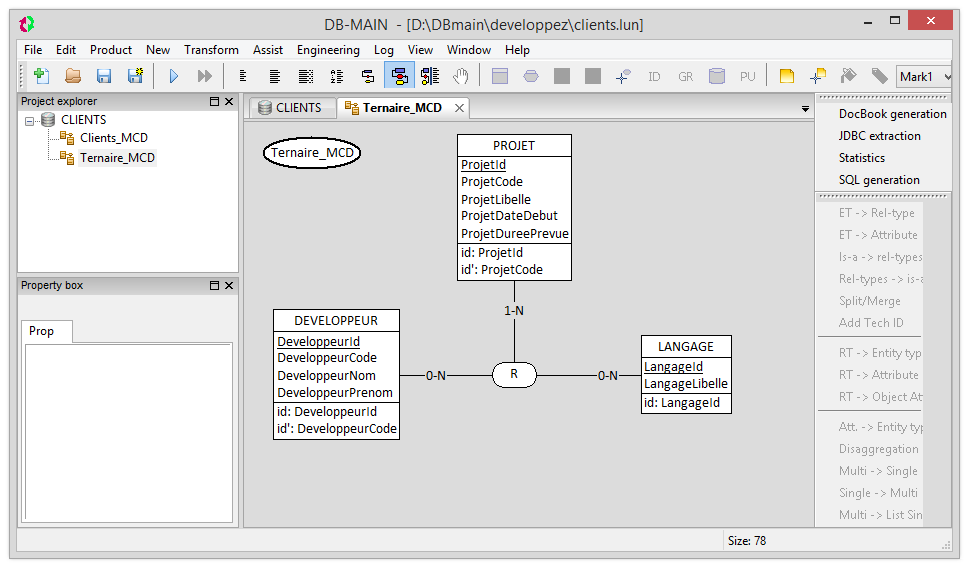Open the Transform menu

(x=211, y=50)
